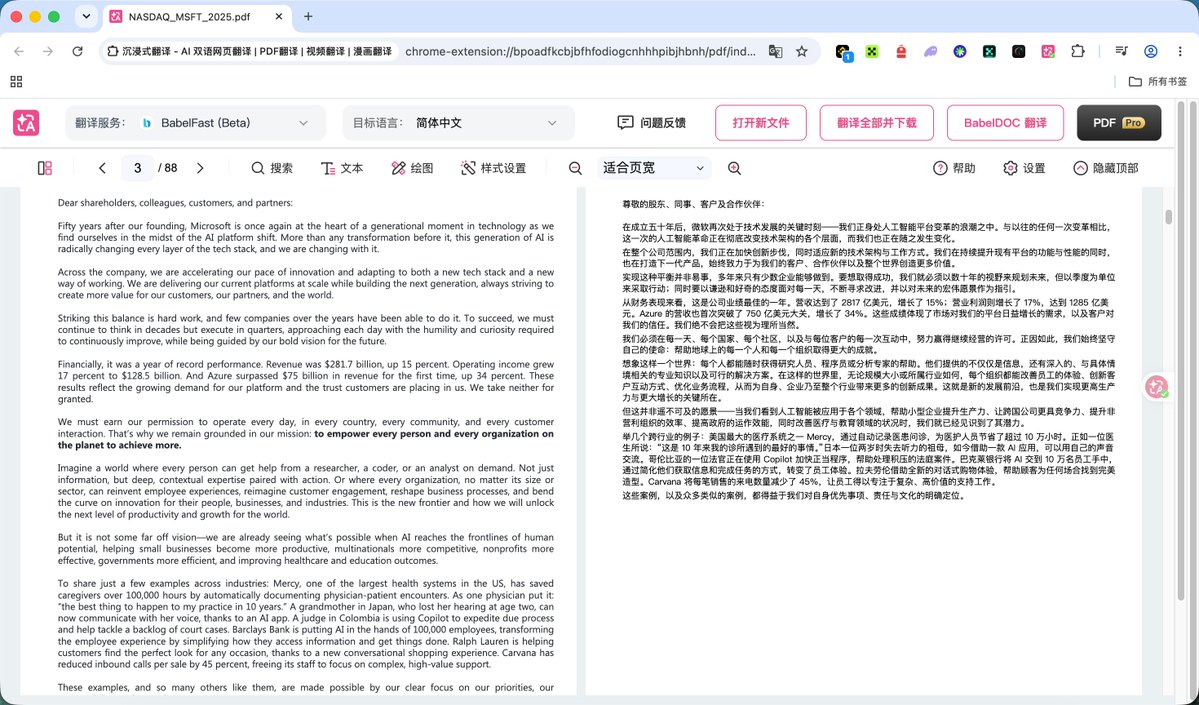Click the Immersive Translate logo icon
The height and width of the screenshot is (705, 1199).
pos(27,123)
